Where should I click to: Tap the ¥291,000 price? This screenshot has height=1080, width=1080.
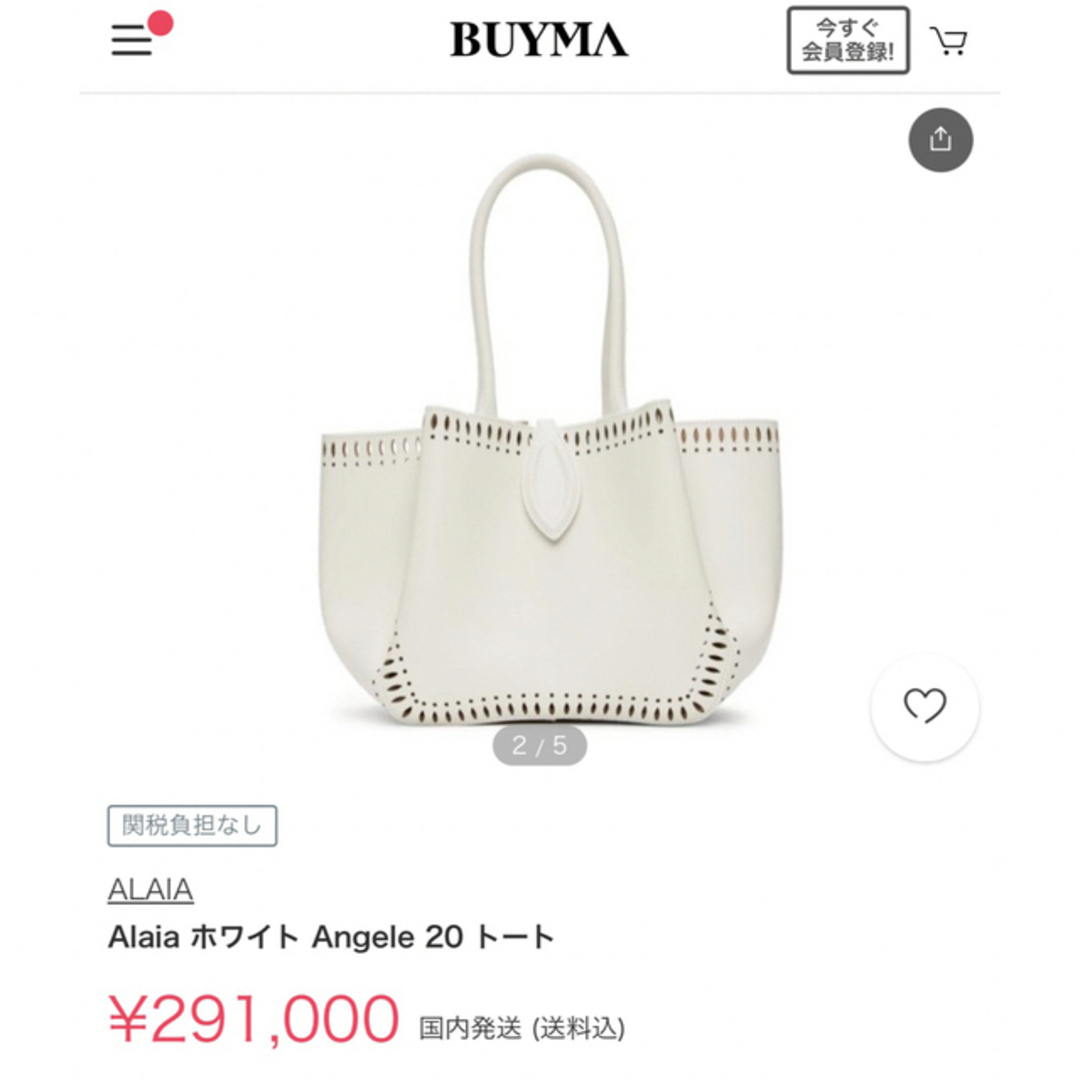coord(253,1019)
